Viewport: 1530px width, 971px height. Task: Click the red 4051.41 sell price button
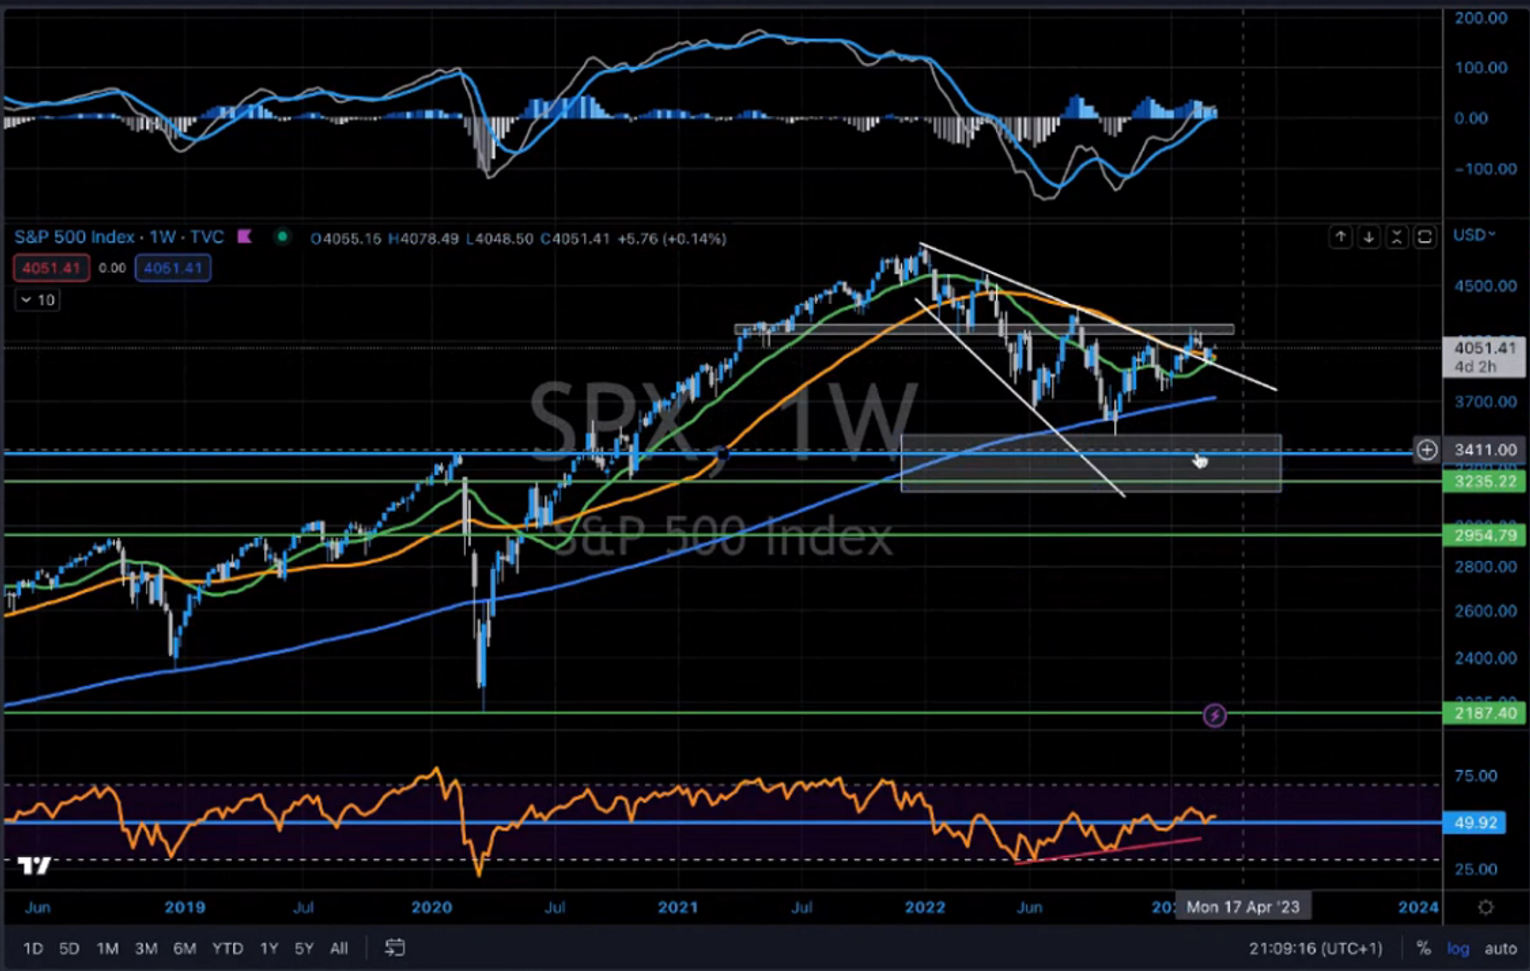click(x=51, y=268)
